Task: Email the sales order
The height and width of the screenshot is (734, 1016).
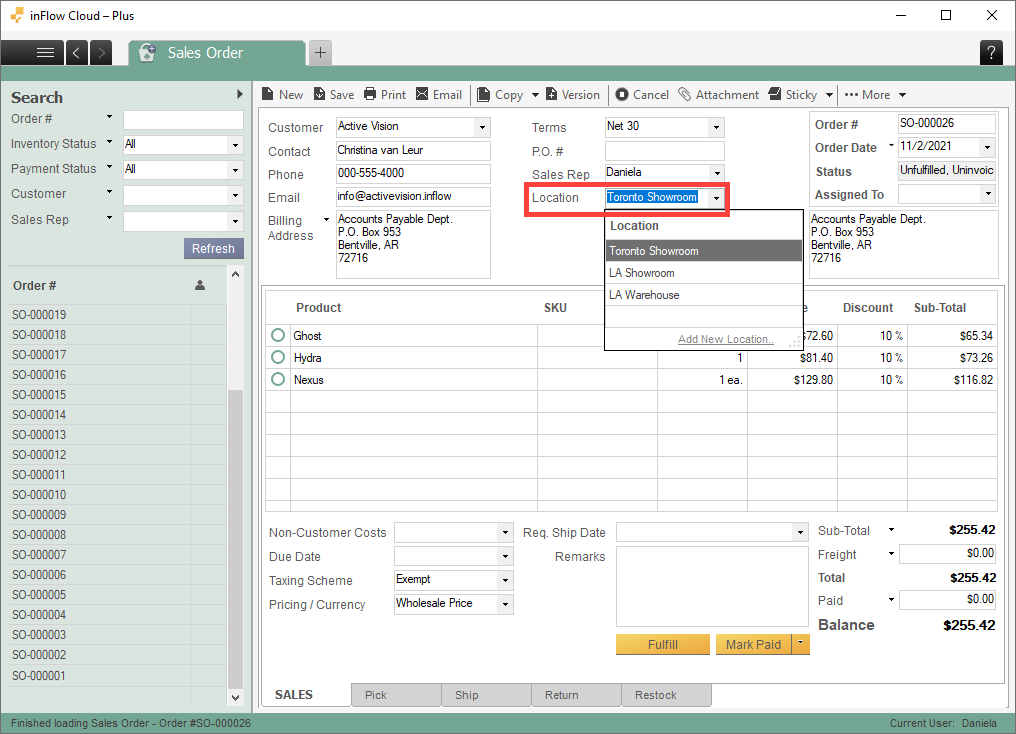Action: click(439, 94)
